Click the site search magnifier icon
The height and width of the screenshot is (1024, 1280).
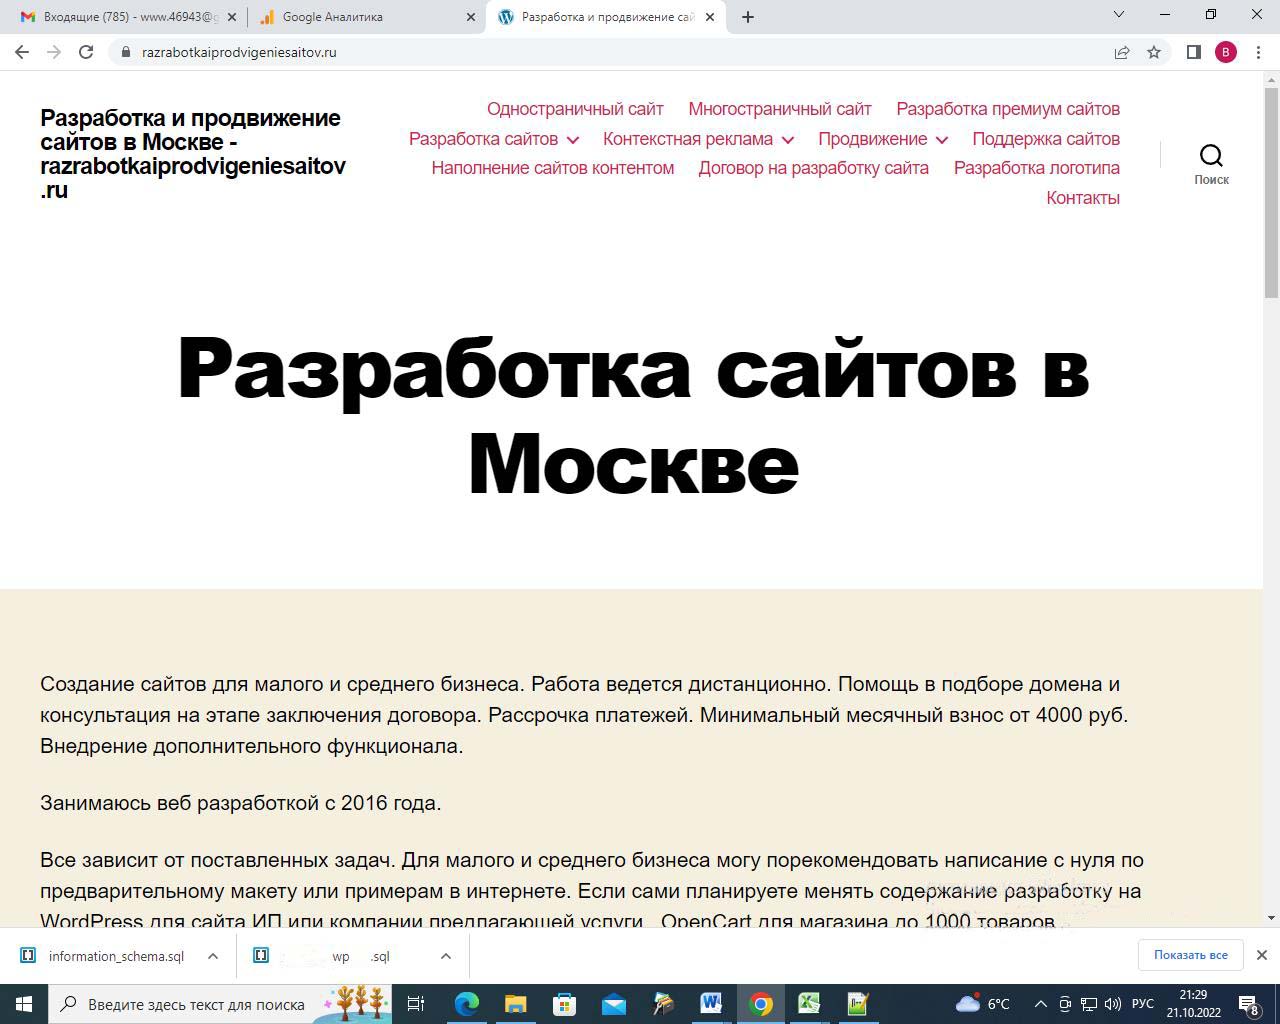click(1211, 156)
